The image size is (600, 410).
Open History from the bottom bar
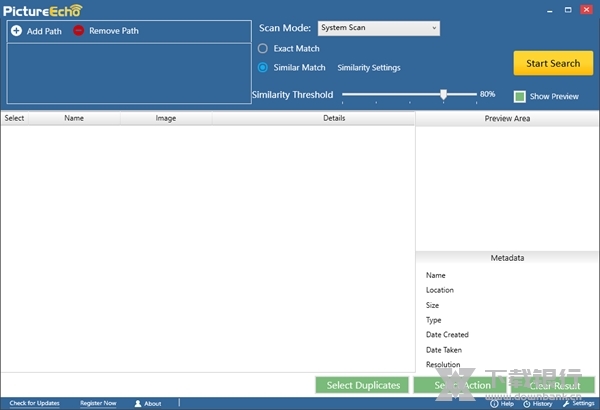coord(526,403)
